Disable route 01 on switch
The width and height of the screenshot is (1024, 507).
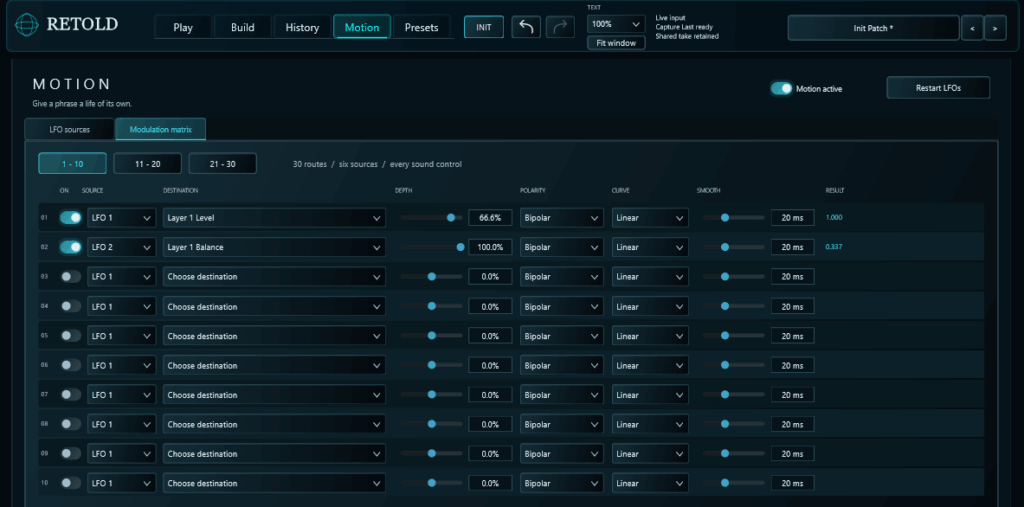pyautogui.click(x=71, y=218)
